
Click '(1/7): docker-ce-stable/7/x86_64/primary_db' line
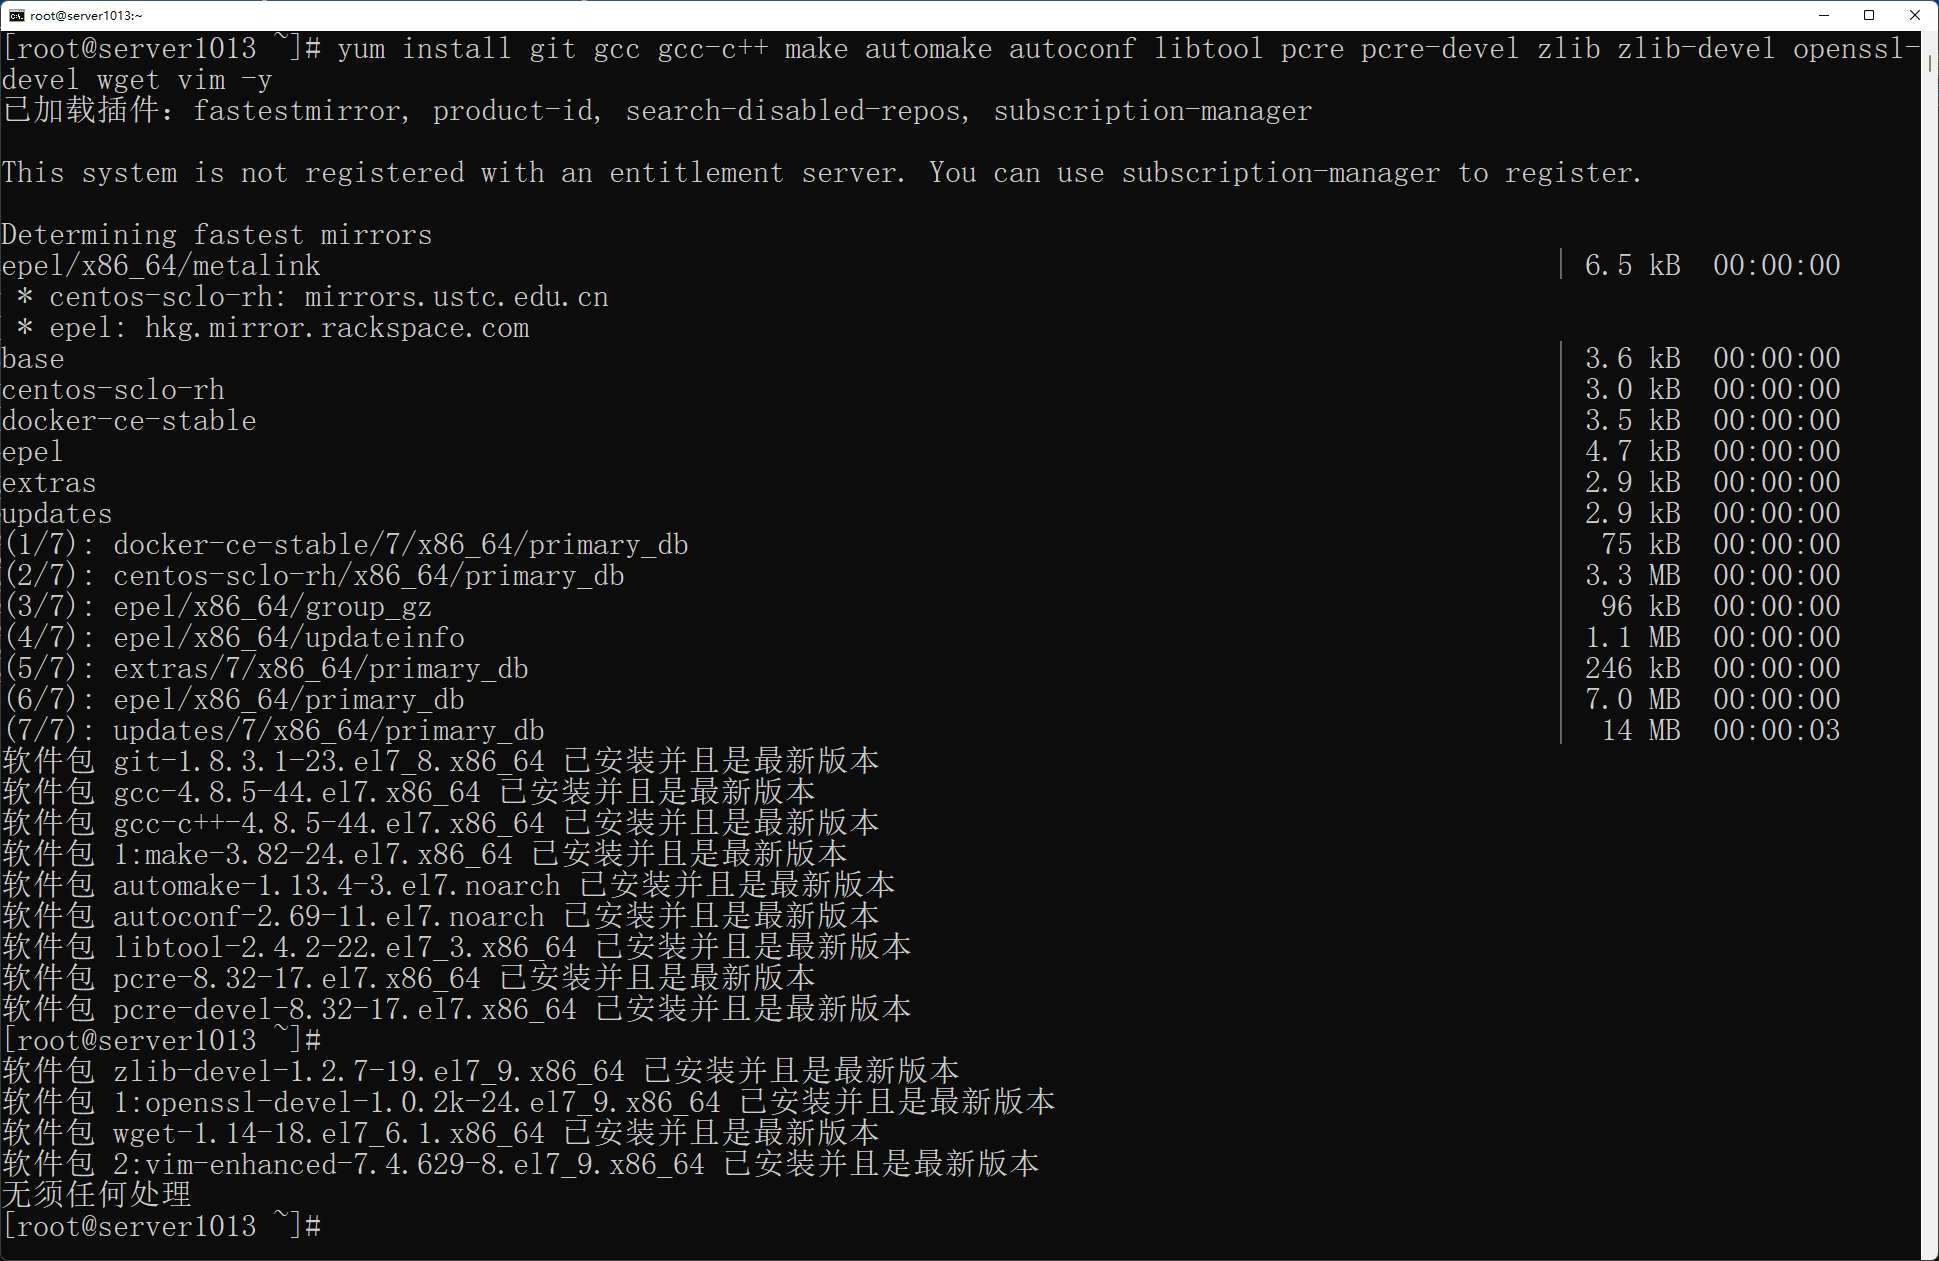coord(345,545)
